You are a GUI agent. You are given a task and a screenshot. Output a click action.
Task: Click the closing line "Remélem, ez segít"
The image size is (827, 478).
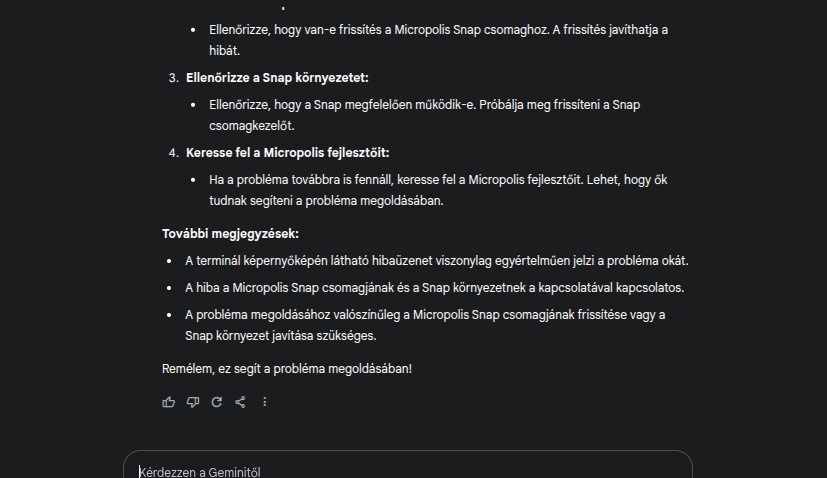click(x=286, y=368)
